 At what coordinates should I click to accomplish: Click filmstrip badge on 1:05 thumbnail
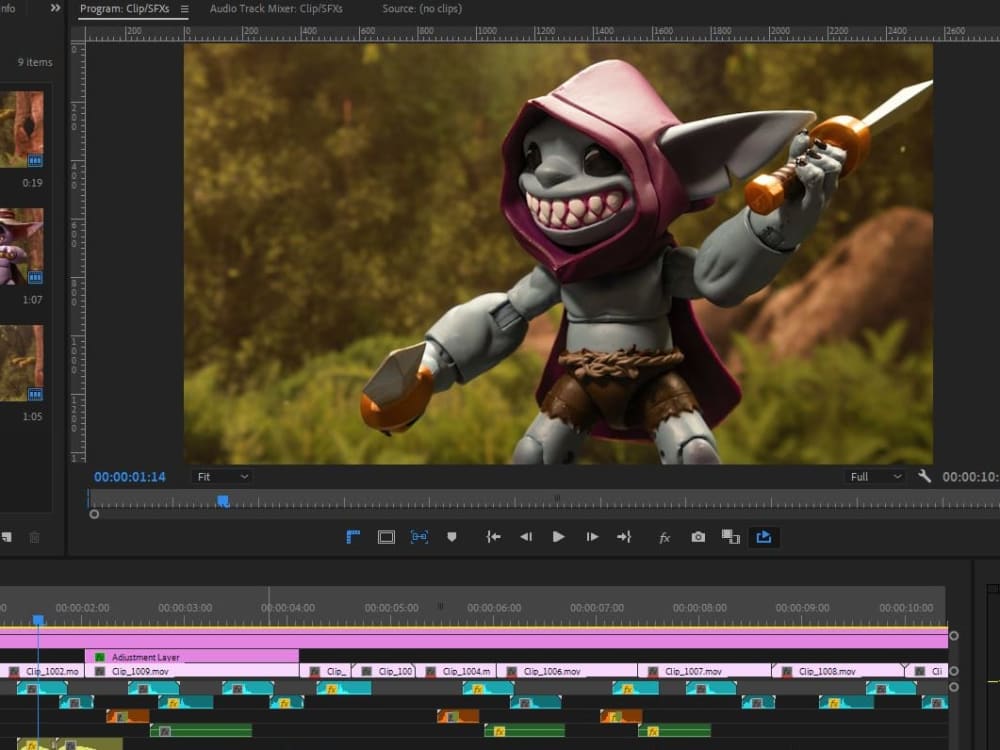[35, 394]
